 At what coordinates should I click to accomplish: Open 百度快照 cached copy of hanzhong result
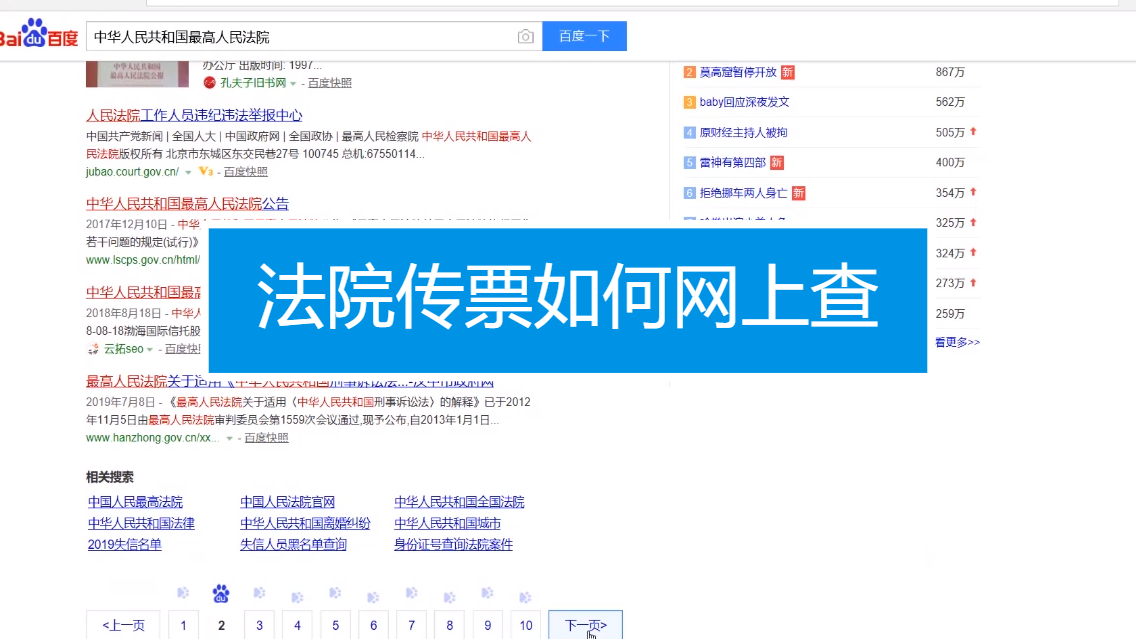[x=265, y=437]
